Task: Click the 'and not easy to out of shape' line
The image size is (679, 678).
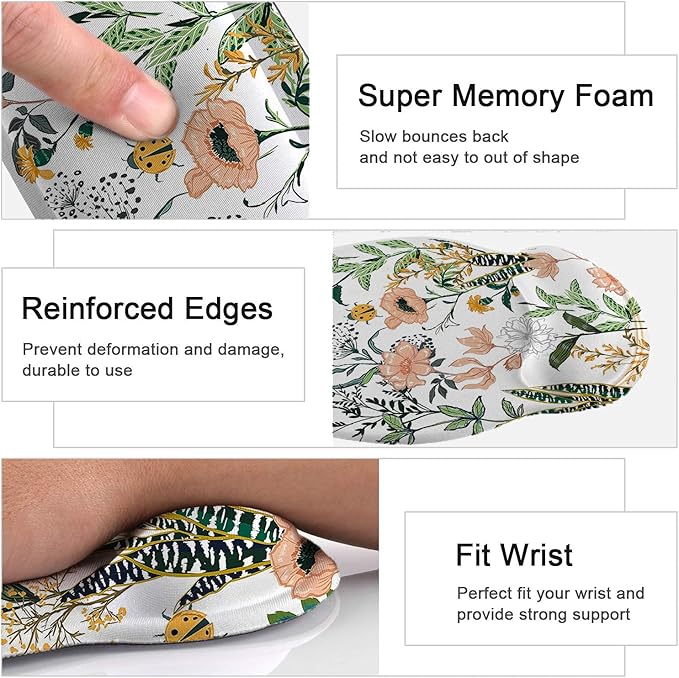Action: pyautogui.click(x=469, y=158)
